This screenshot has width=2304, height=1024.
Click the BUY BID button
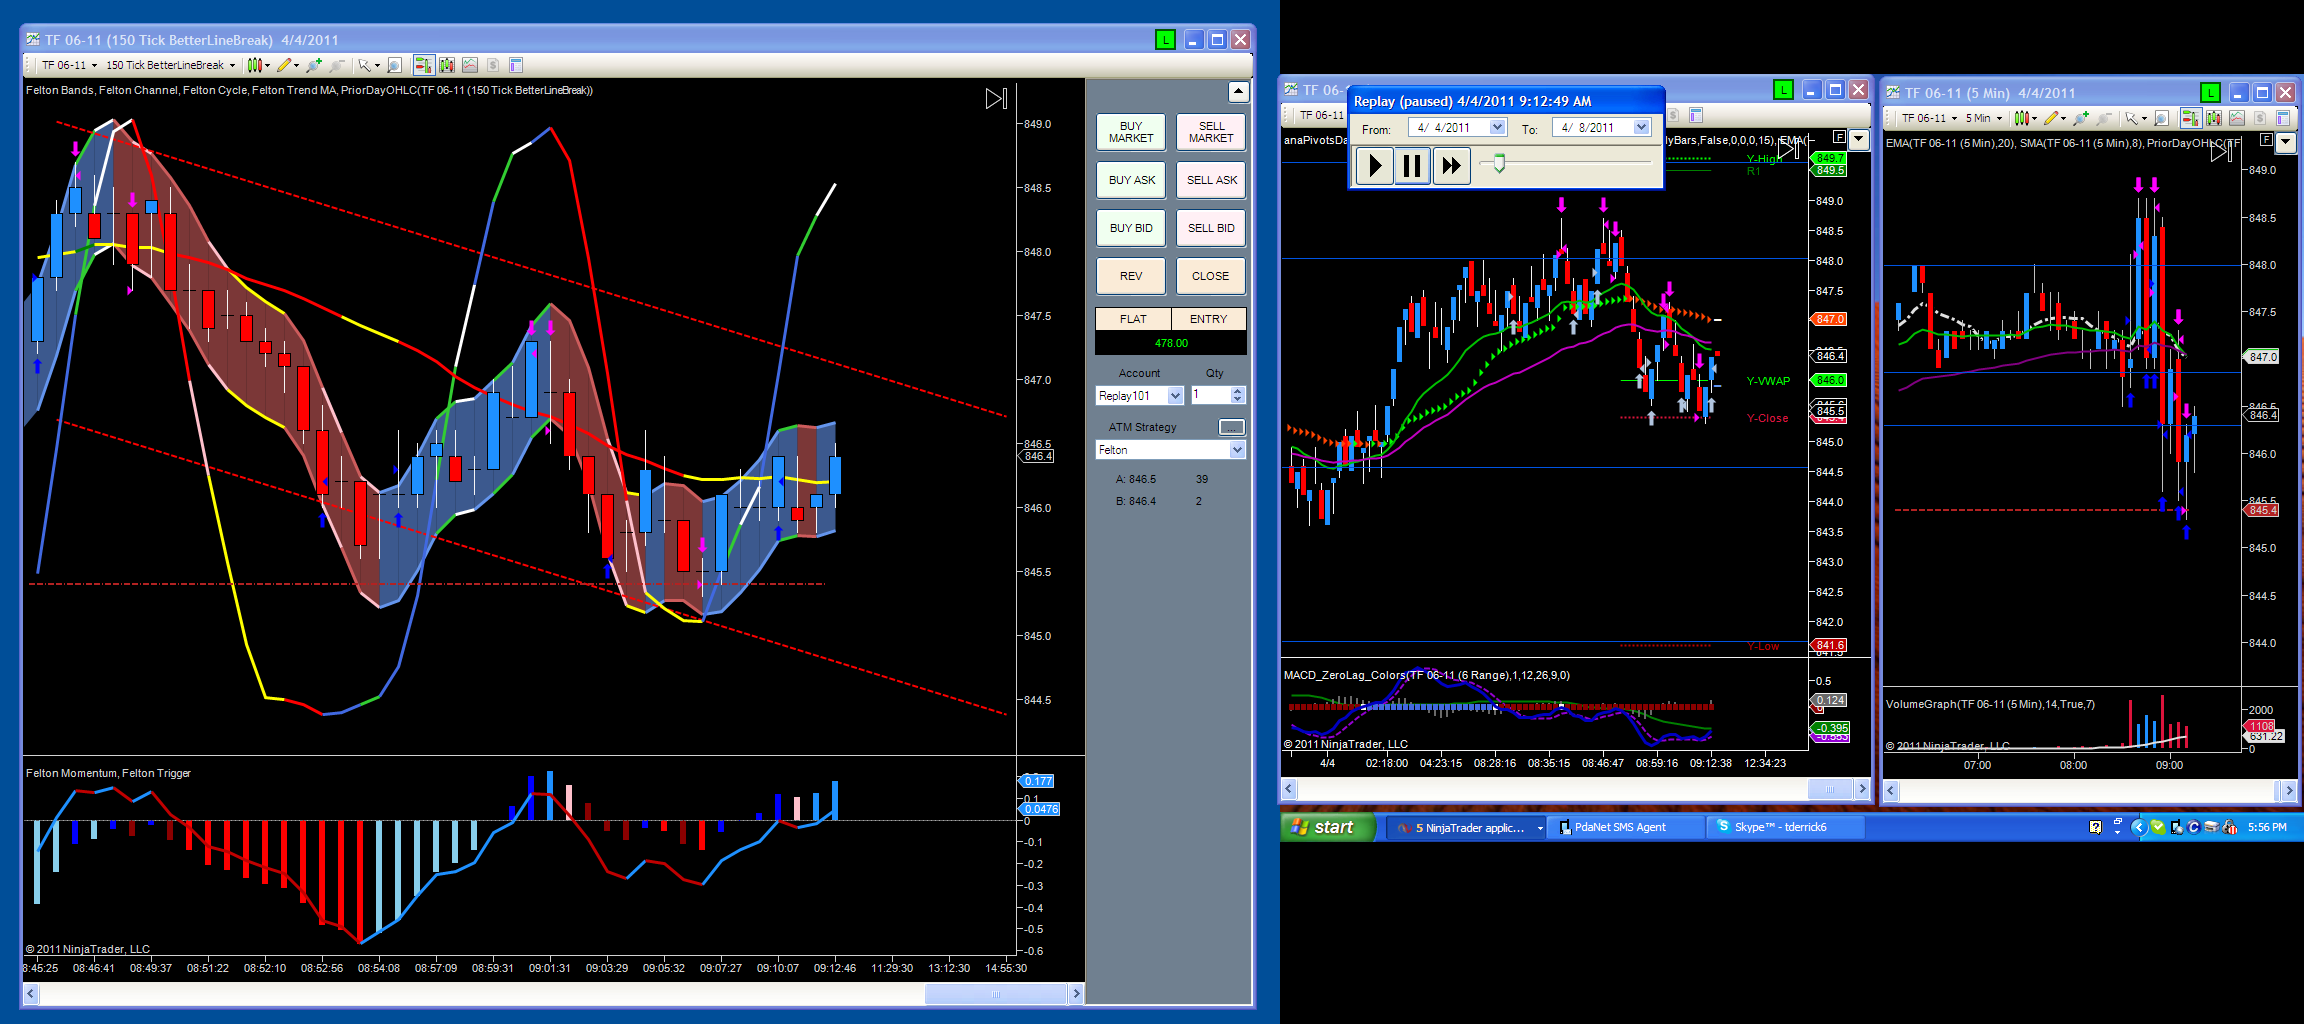click(1131, 228)
